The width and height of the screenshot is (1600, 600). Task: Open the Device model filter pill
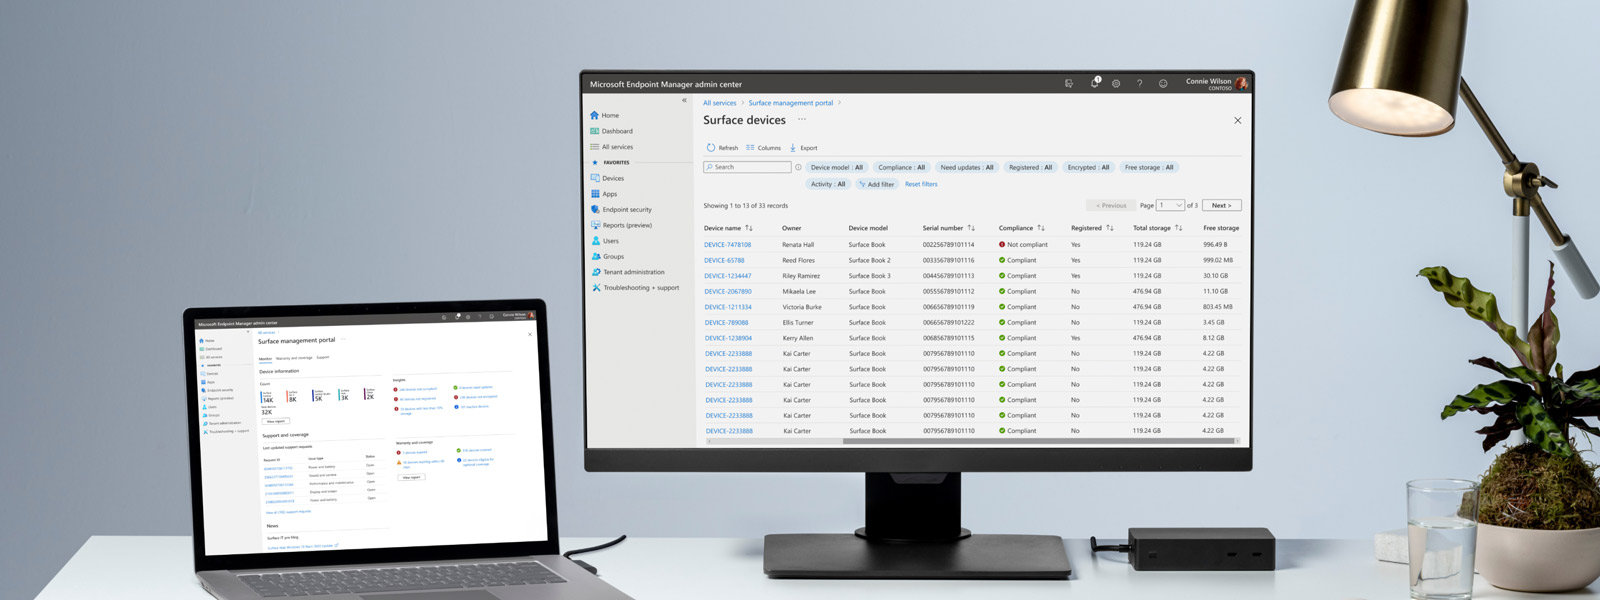coord(836,167)
